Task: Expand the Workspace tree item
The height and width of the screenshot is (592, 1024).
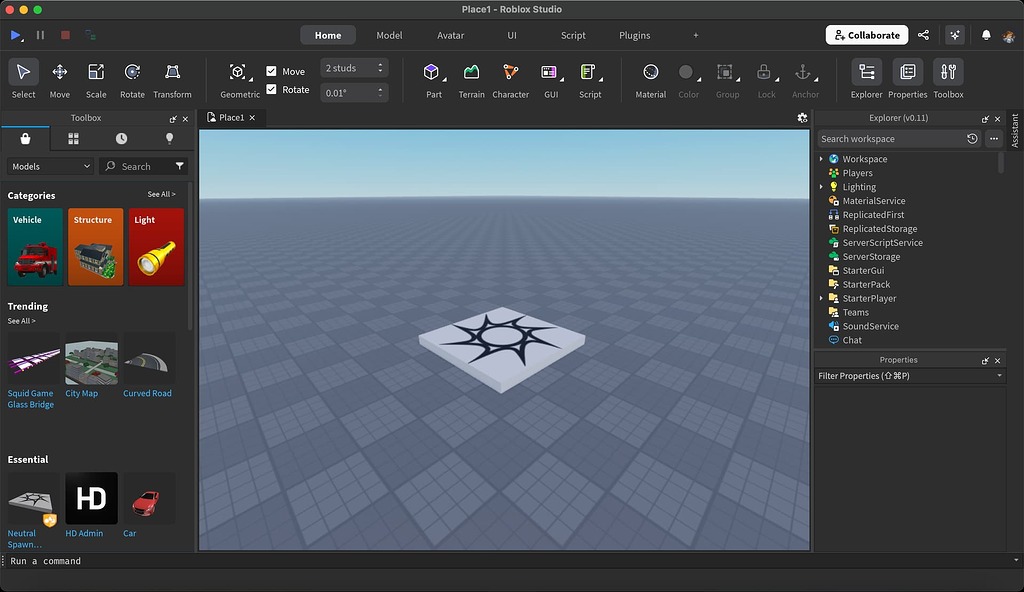Action: (823, 158)
